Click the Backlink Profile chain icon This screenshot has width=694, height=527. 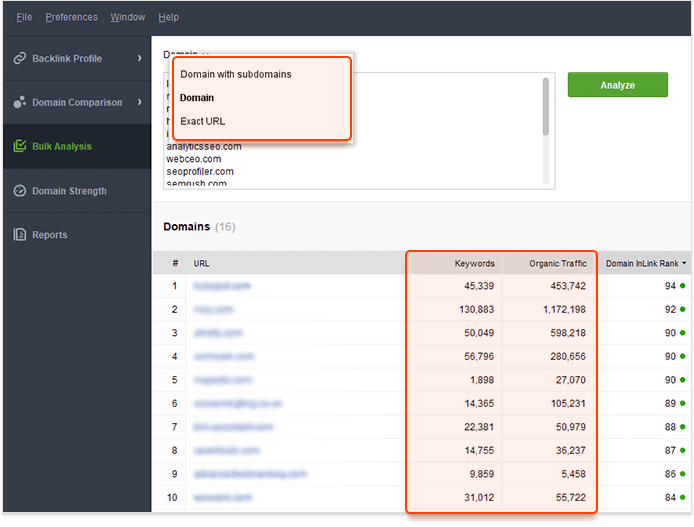[x=19, y=58]
